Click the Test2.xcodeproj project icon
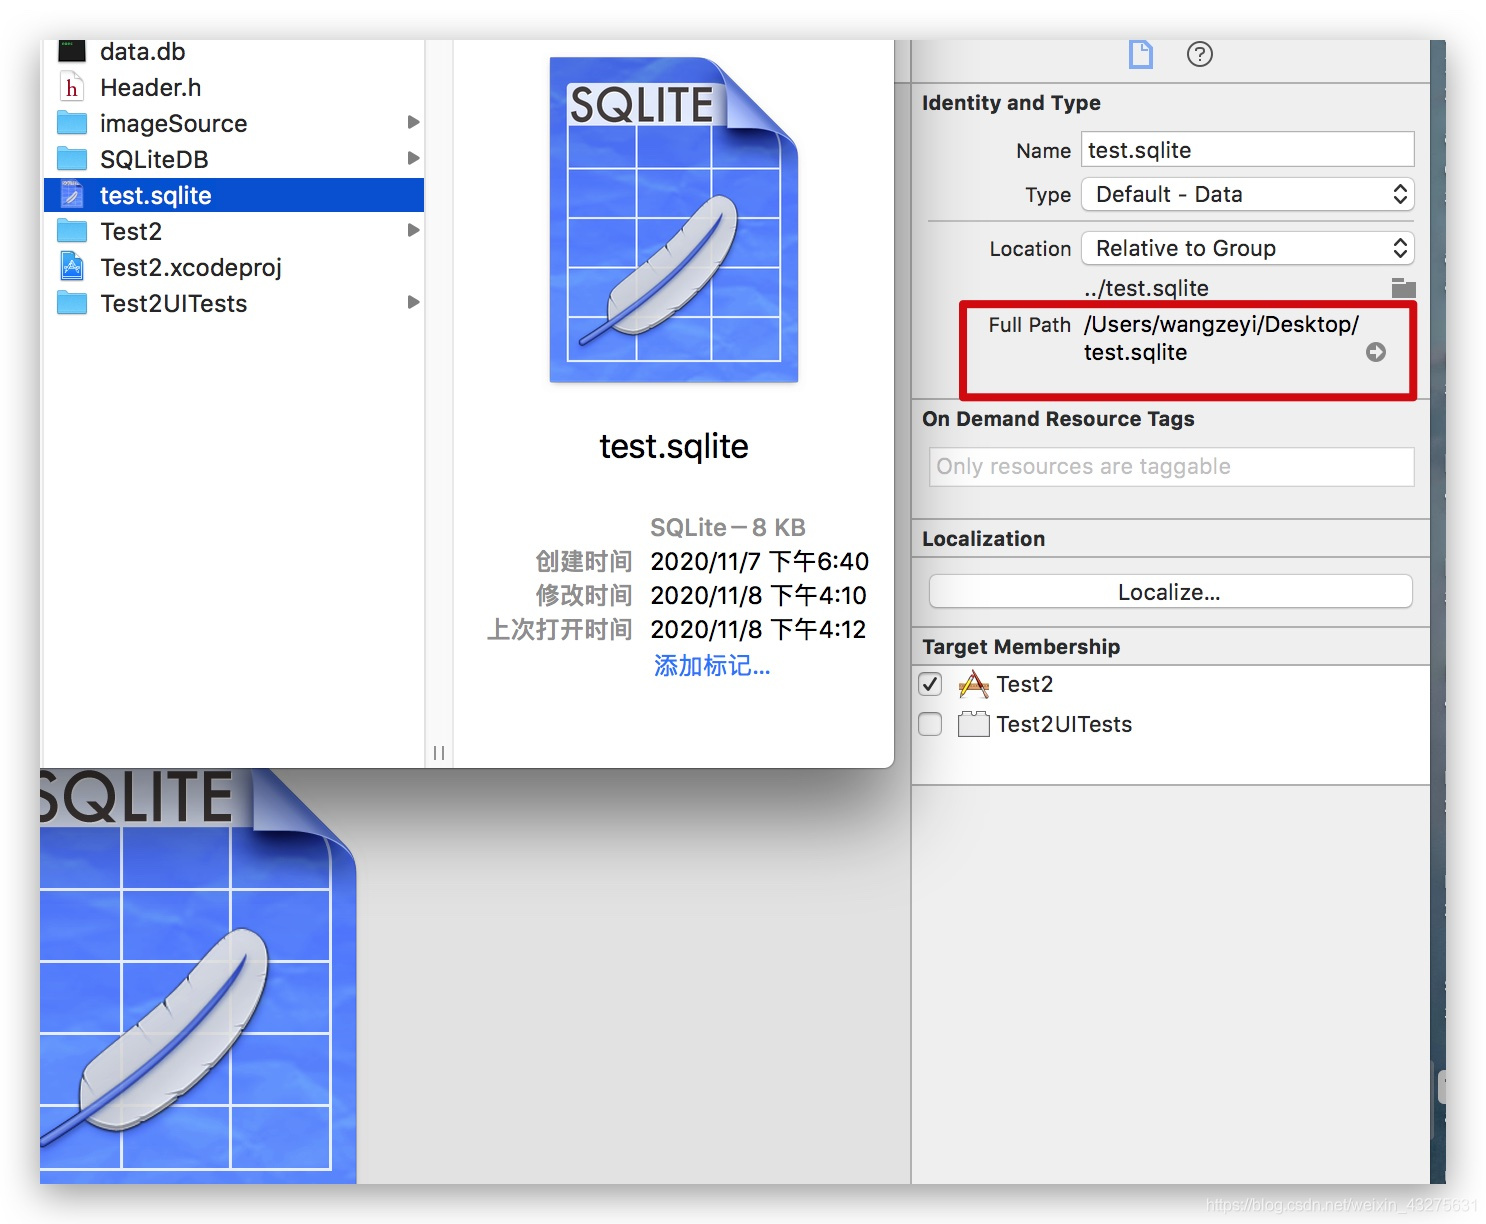This screenshot has width=1486, height=1224. coord(72,266)
